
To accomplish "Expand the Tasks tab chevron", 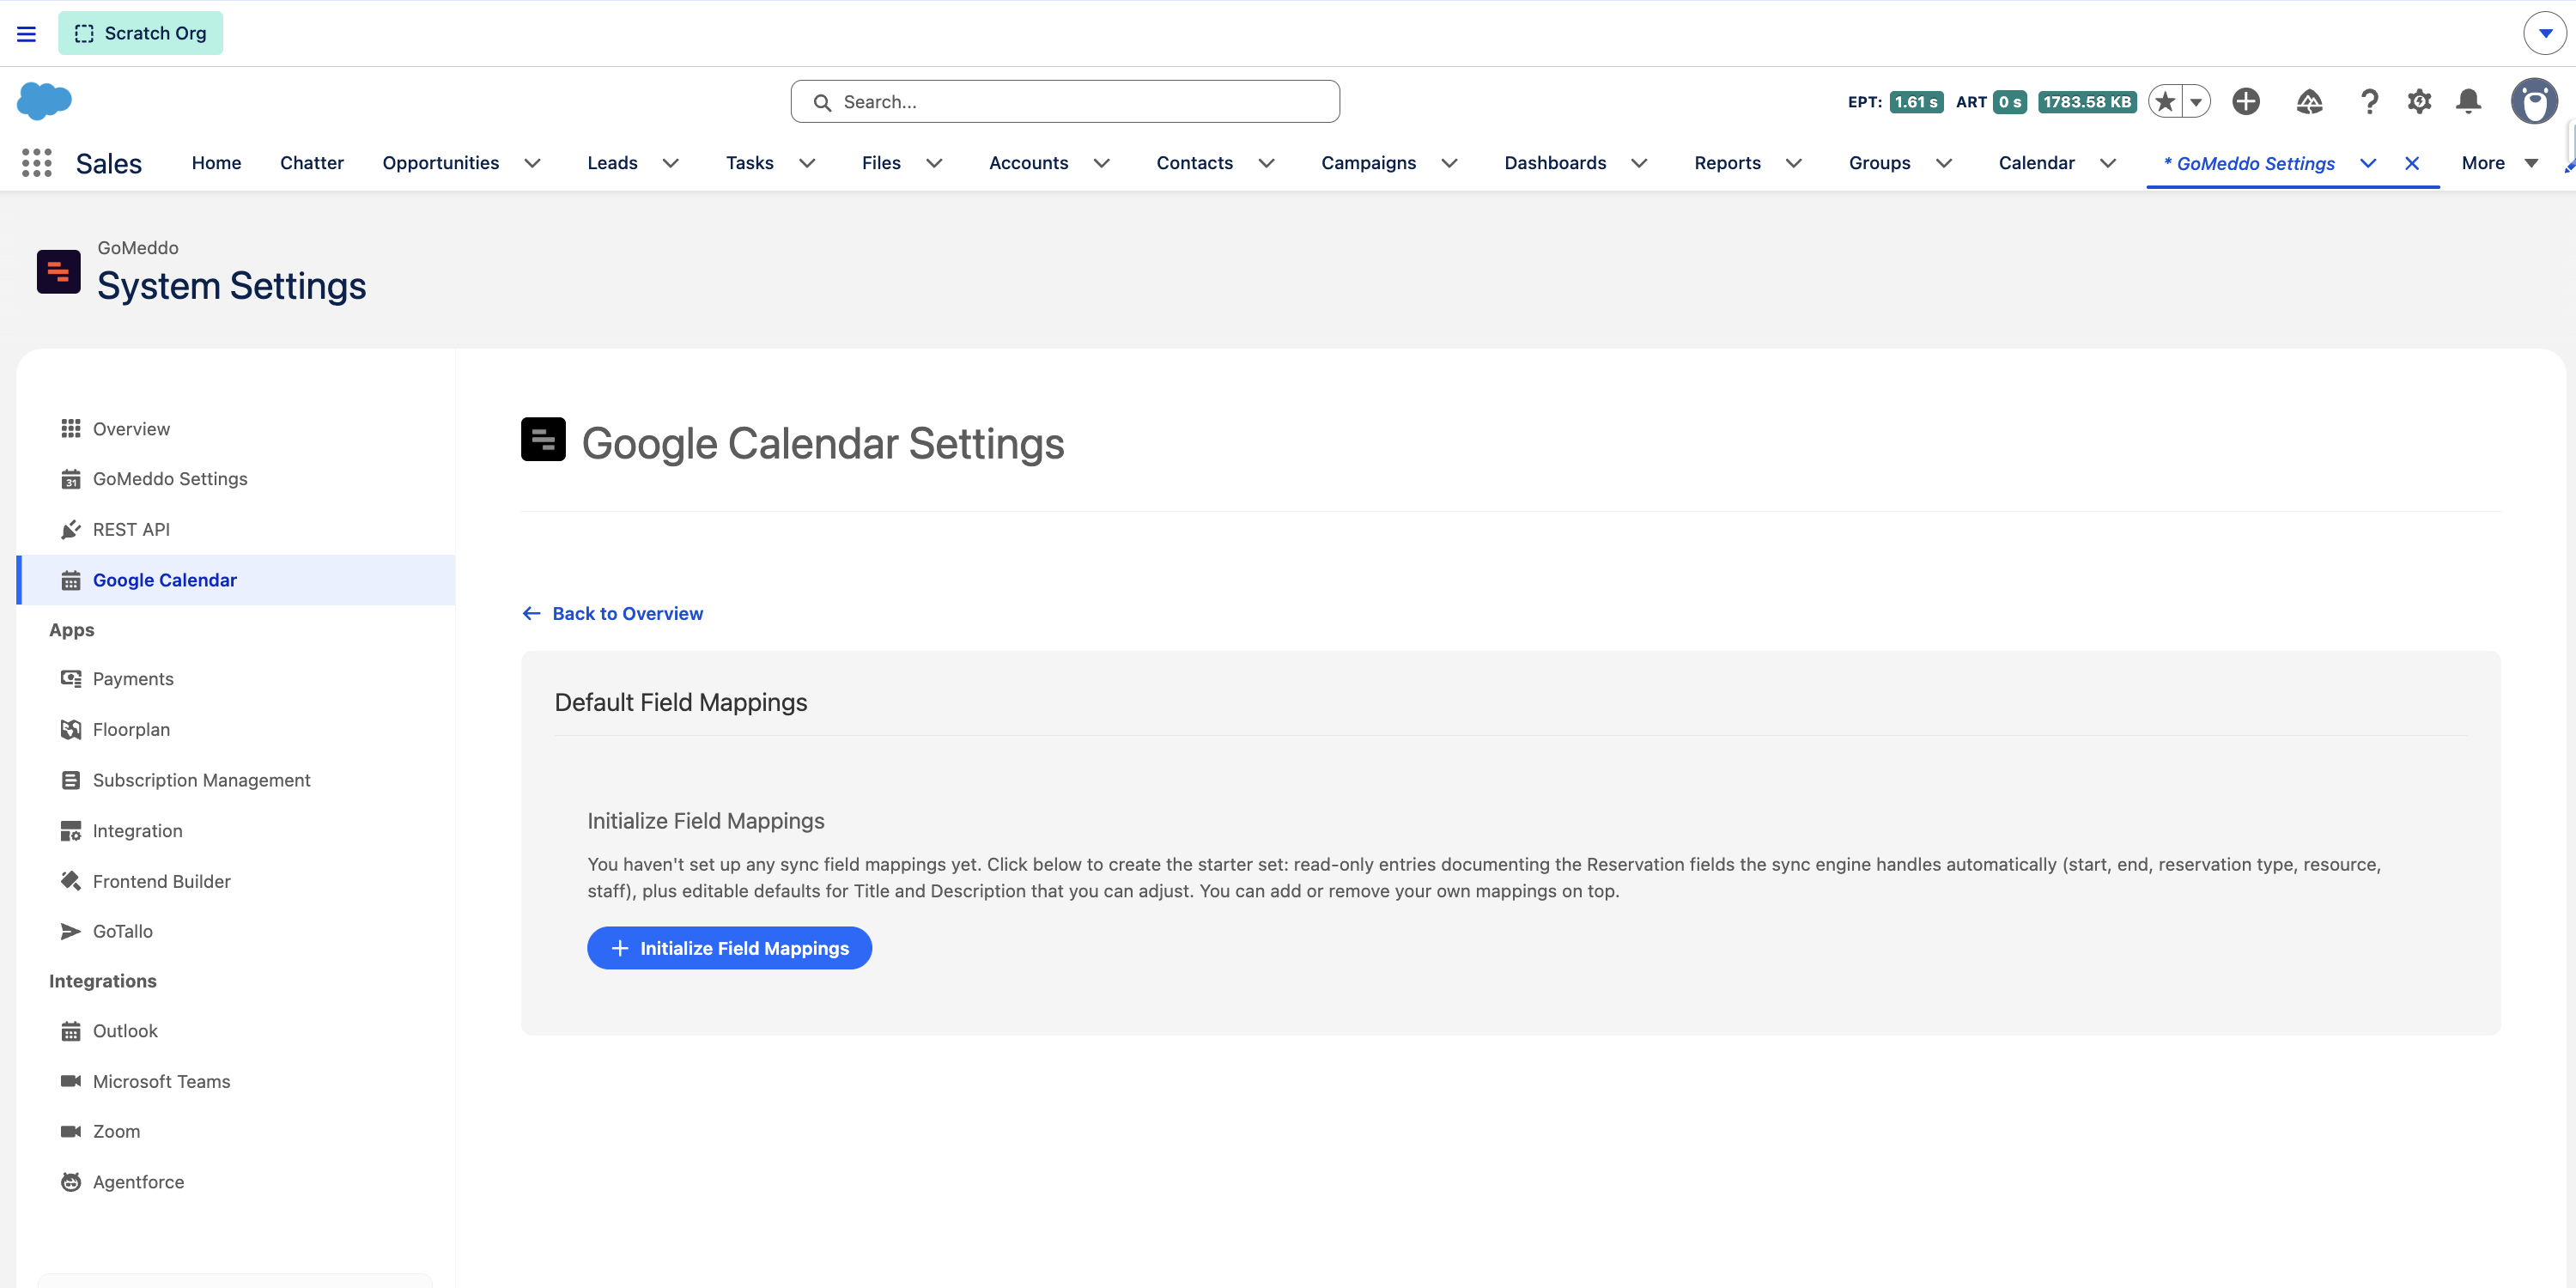I will (x=807, y=163).
